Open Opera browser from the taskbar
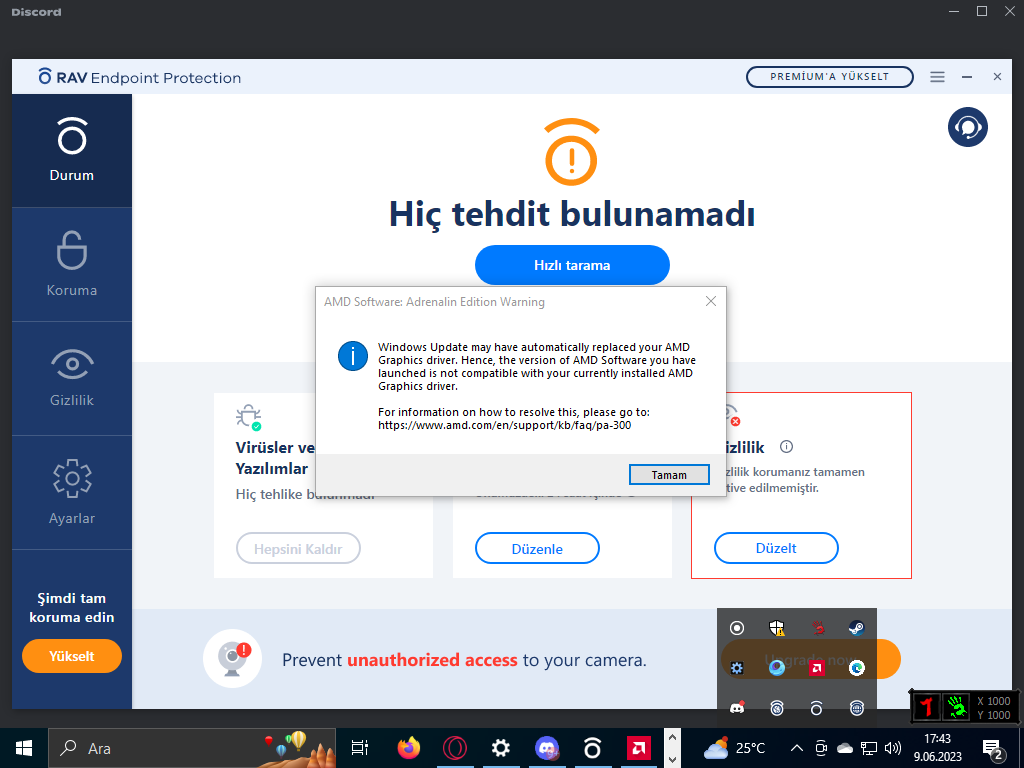The width and height of the screenshot is (1024, 768). coord(455,748)
